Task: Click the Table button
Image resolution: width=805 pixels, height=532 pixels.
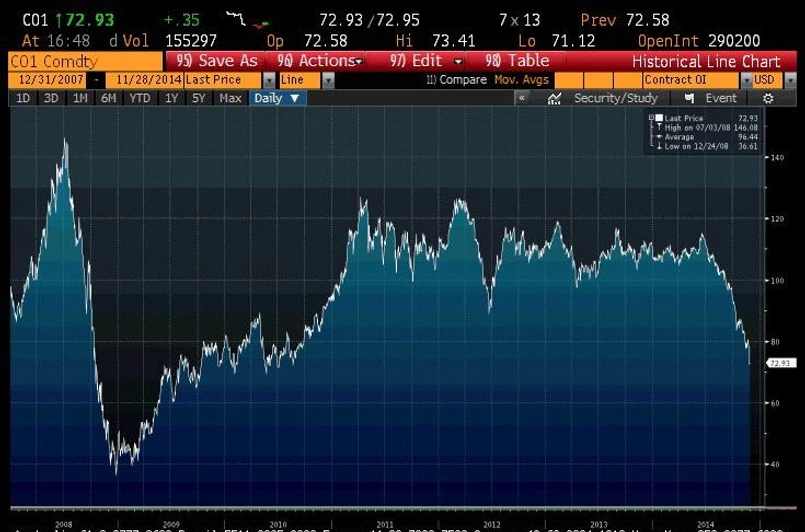Action: [x=517, y=61]
